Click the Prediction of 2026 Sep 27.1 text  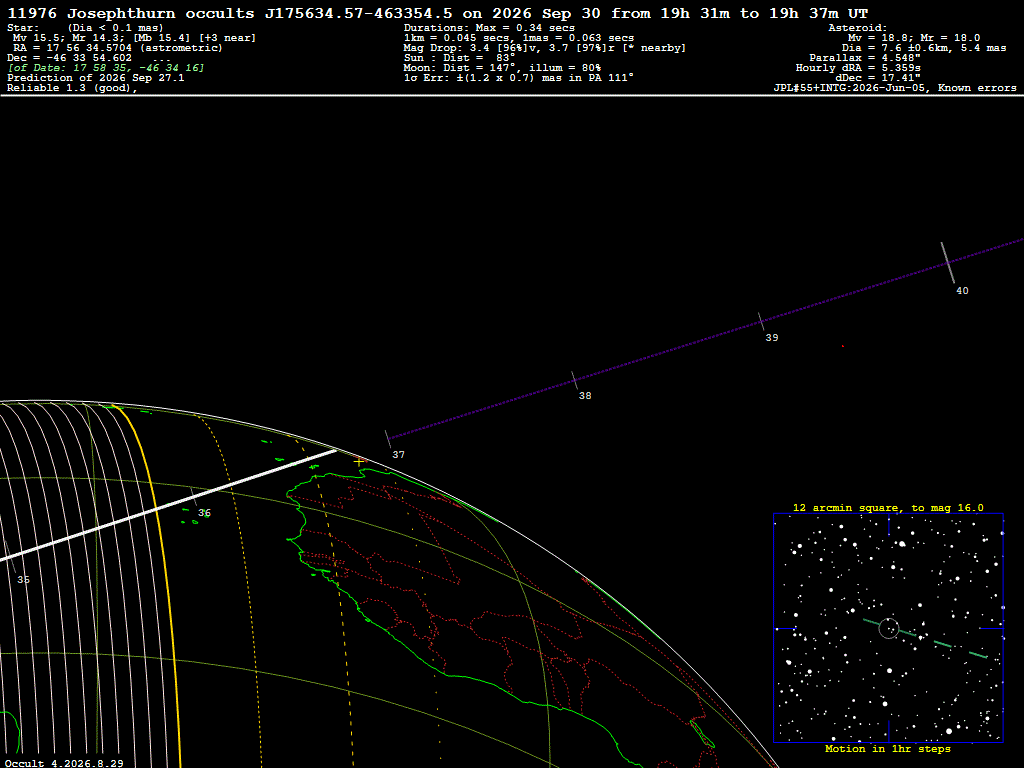[95, 78]
